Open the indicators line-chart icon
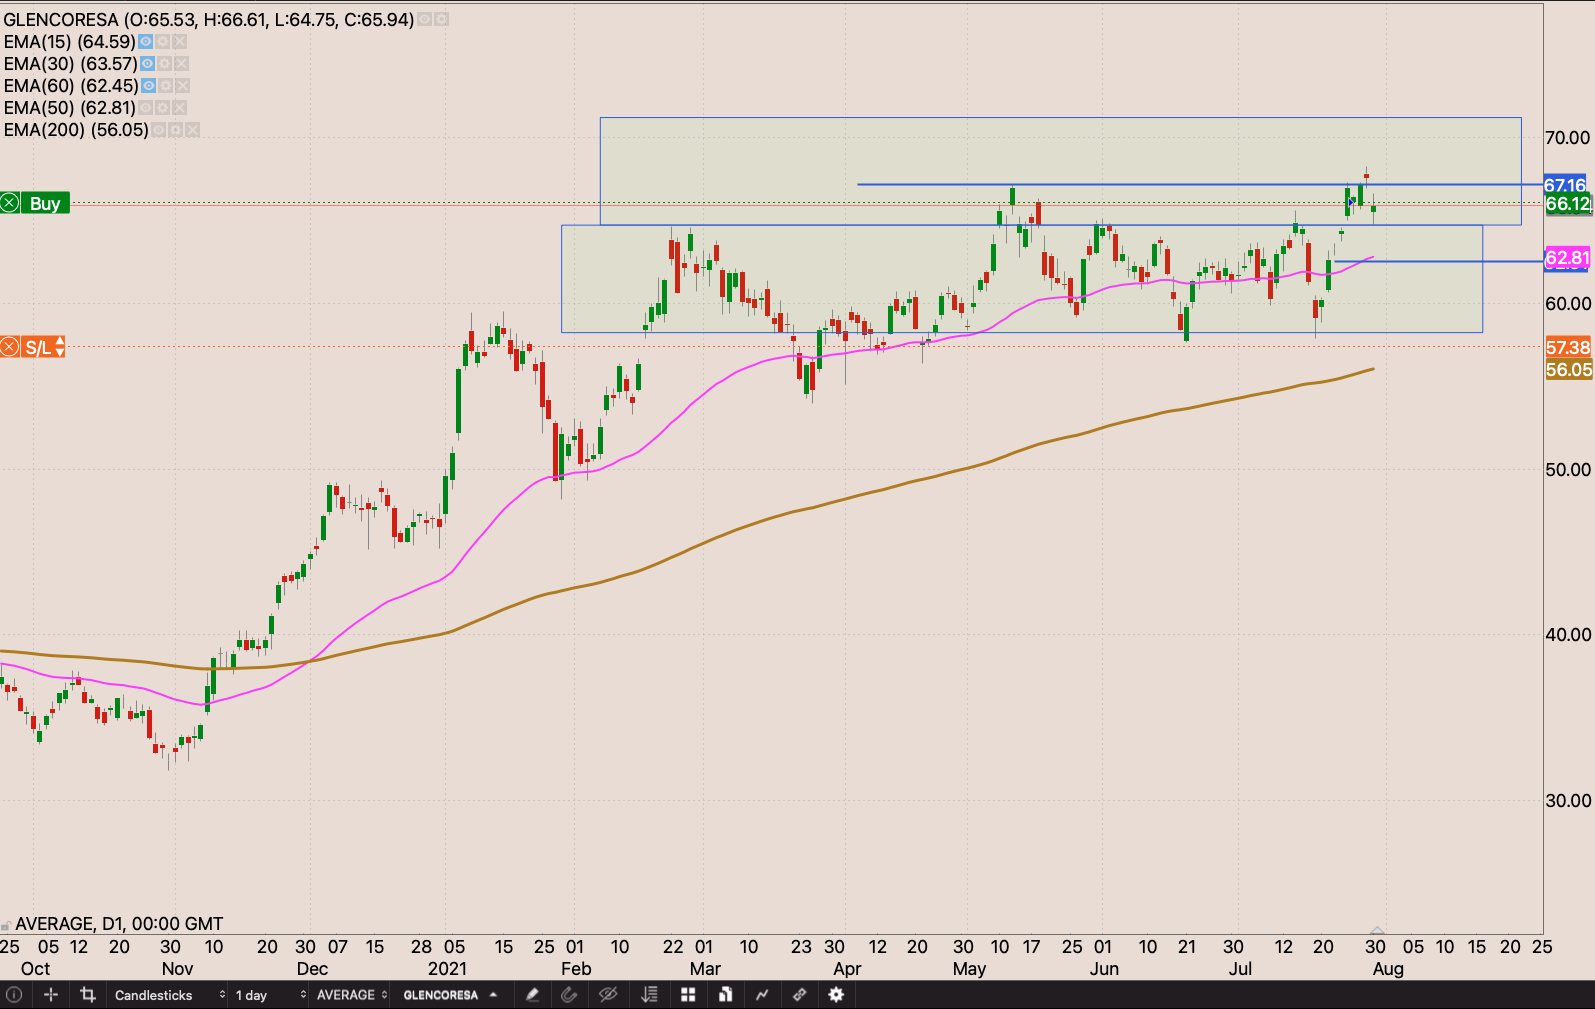 click(762, 995)
